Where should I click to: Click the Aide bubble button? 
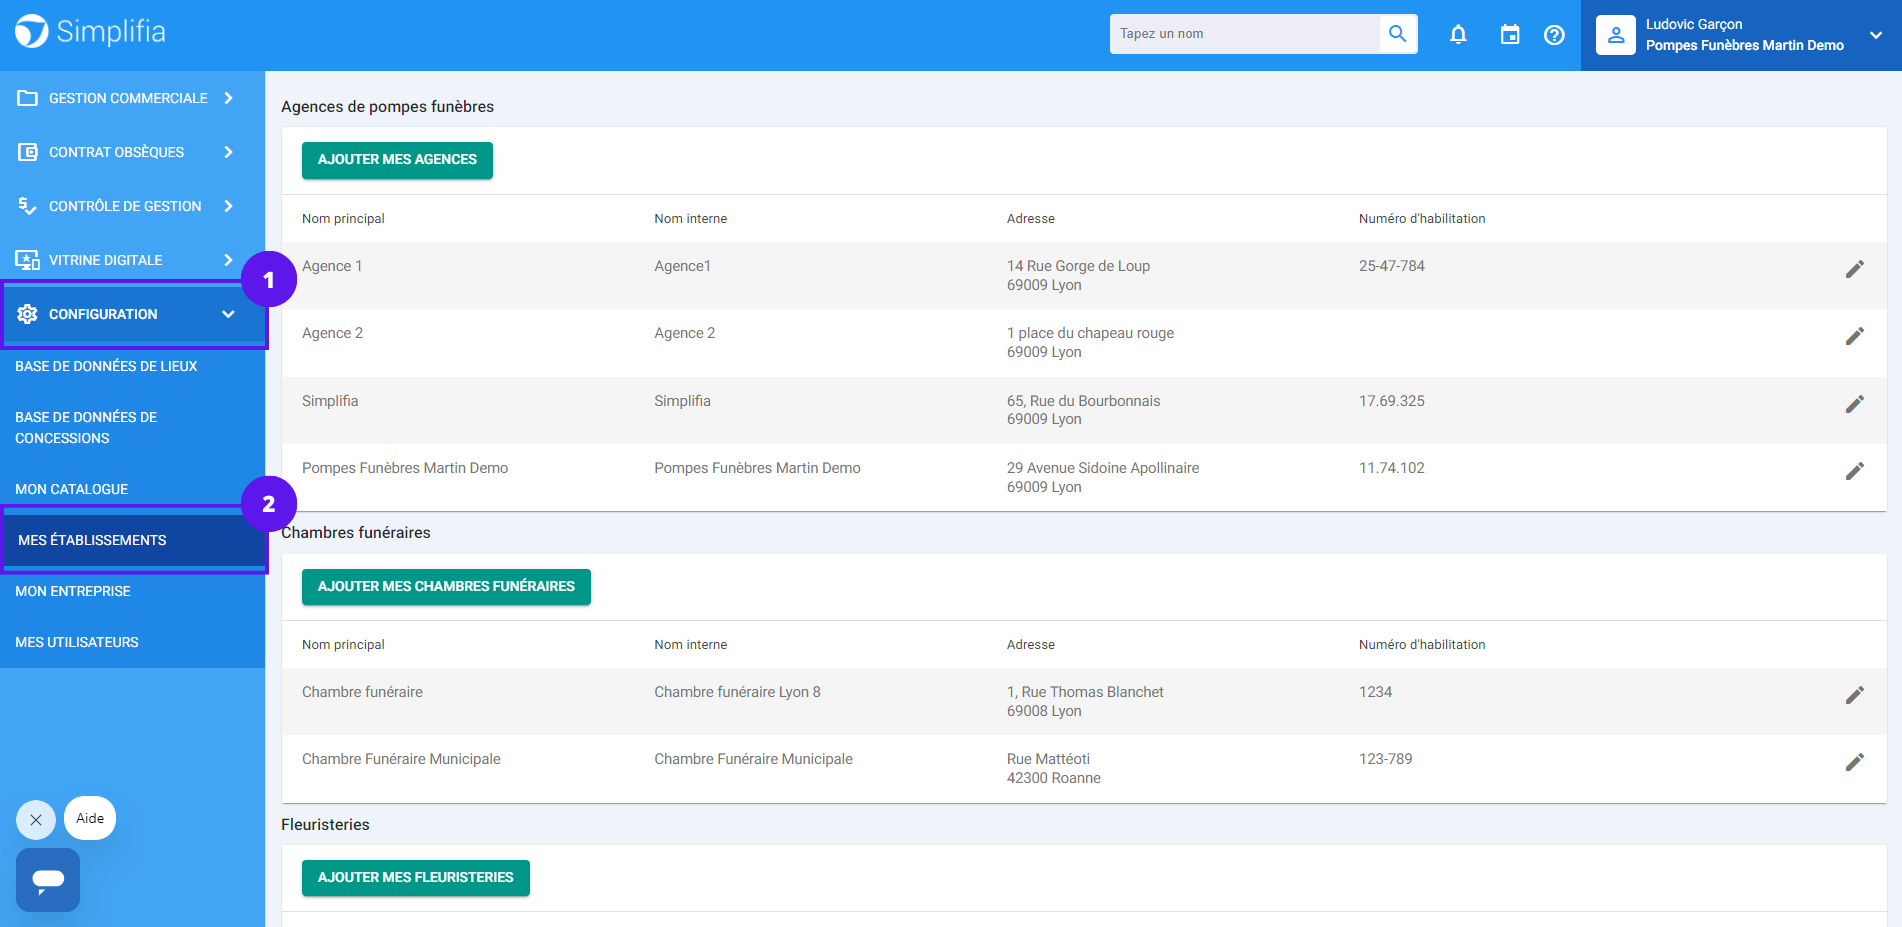pyautogui.click(x=90, y=818)
